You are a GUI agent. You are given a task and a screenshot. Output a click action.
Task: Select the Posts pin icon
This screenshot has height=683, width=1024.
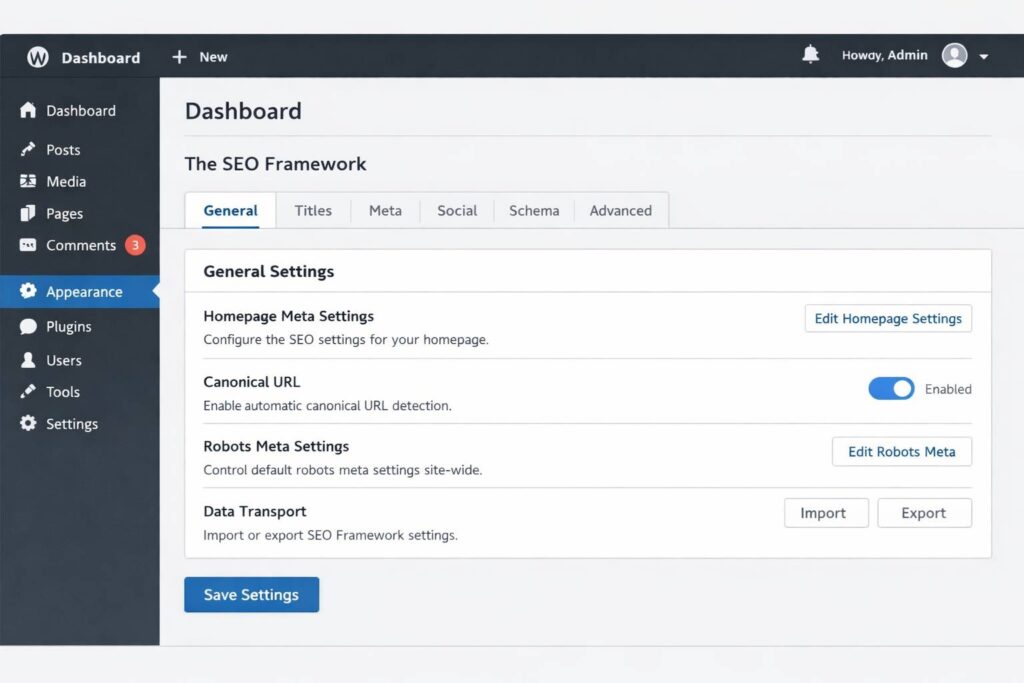pos(28,150)
